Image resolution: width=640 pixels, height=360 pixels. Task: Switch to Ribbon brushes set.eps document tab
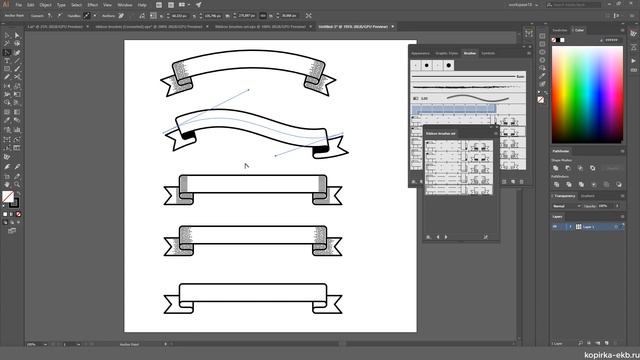[x=260, y=27]
